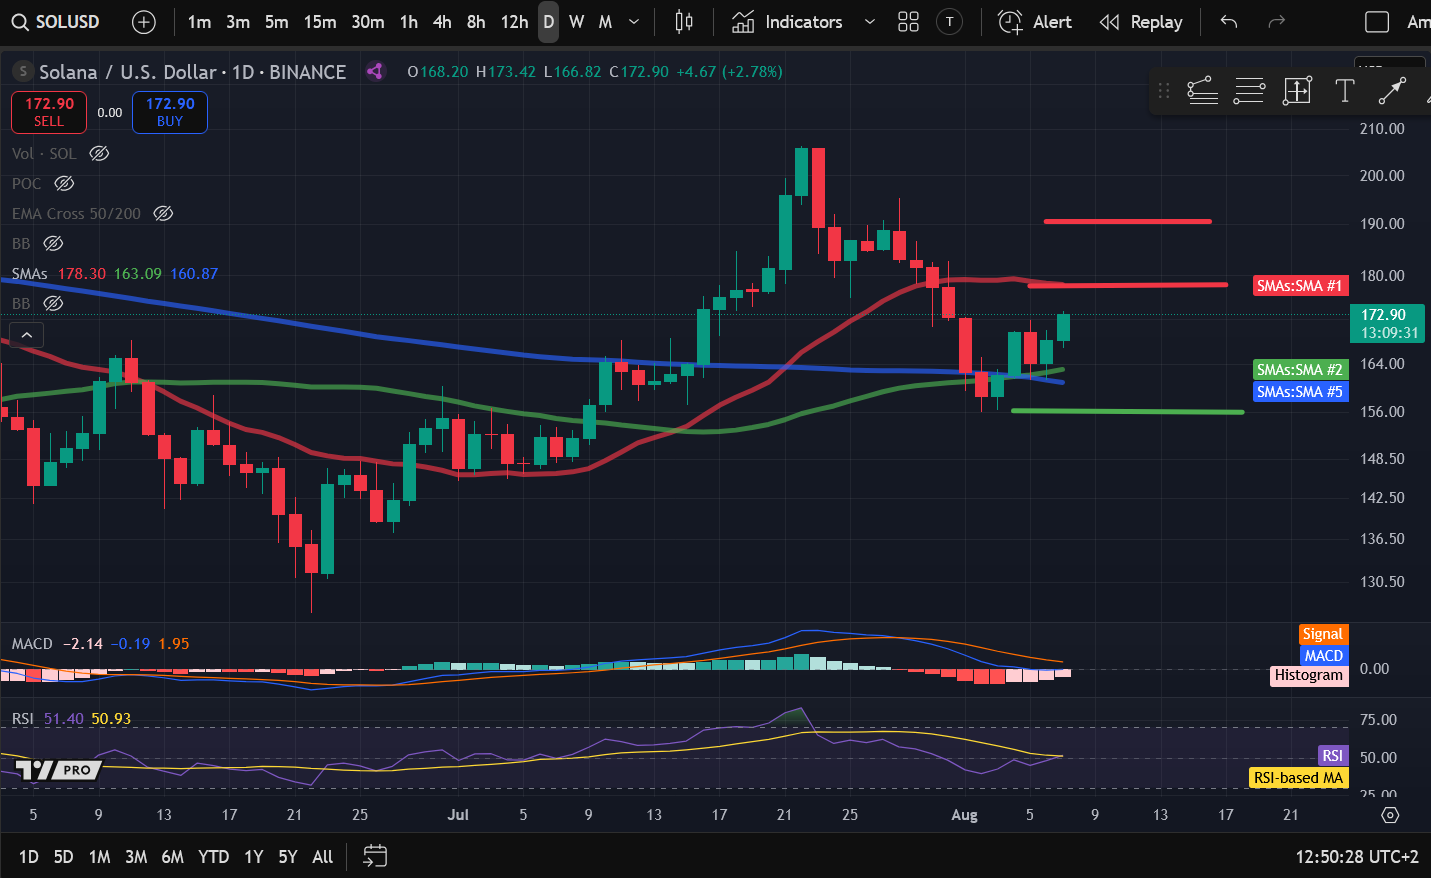The height and width of the screenshot is (878, 1431).
Task: Select the MACD indicator legend
Action: click(x=32, y=643)
